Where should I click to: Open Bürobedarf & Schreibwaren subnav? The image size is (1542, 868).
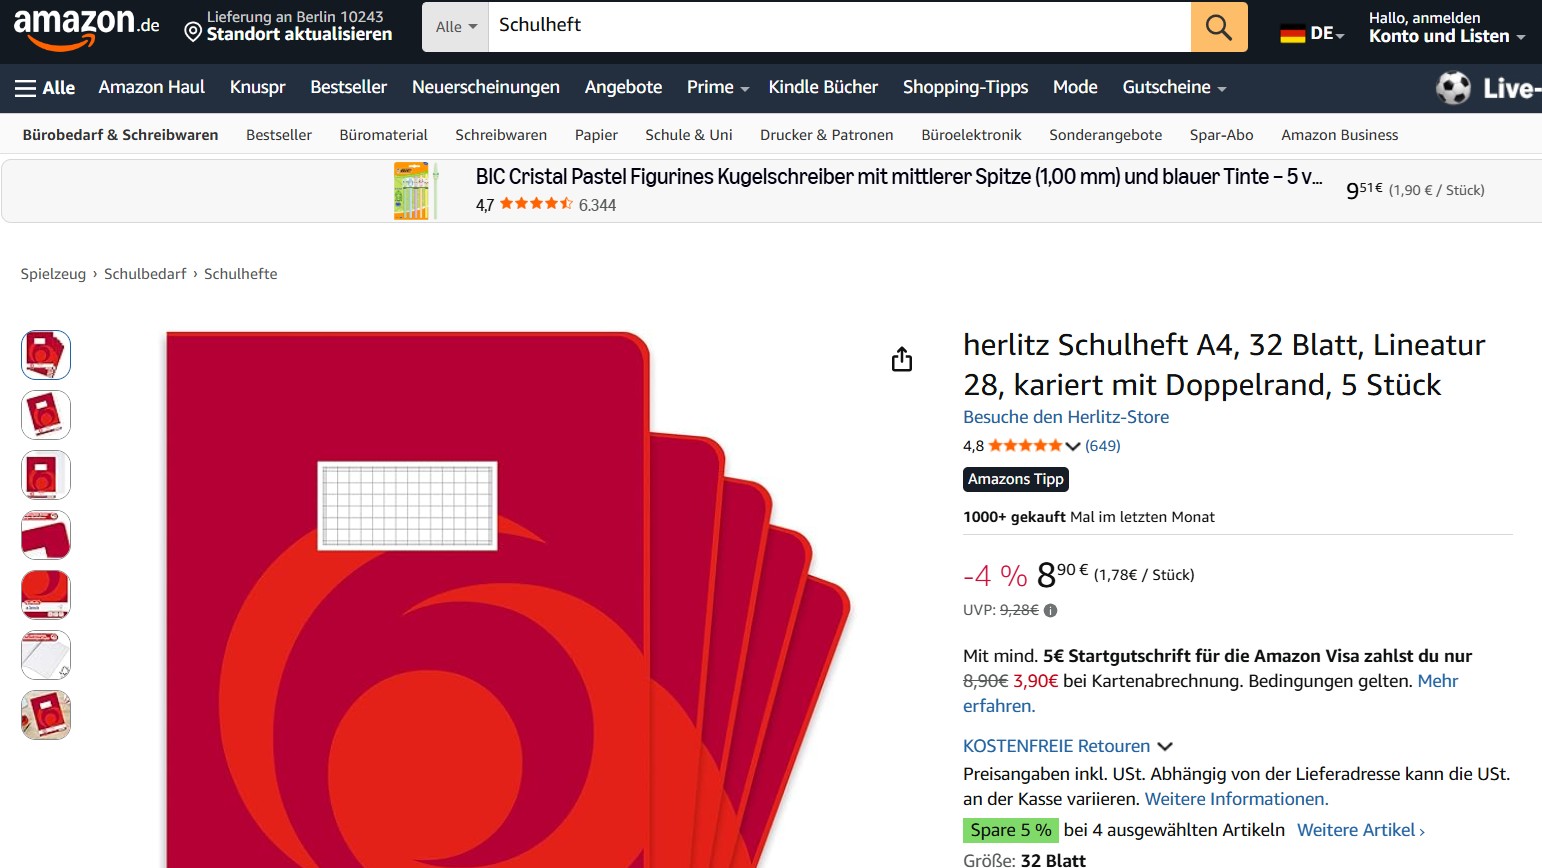pos(120,135)
